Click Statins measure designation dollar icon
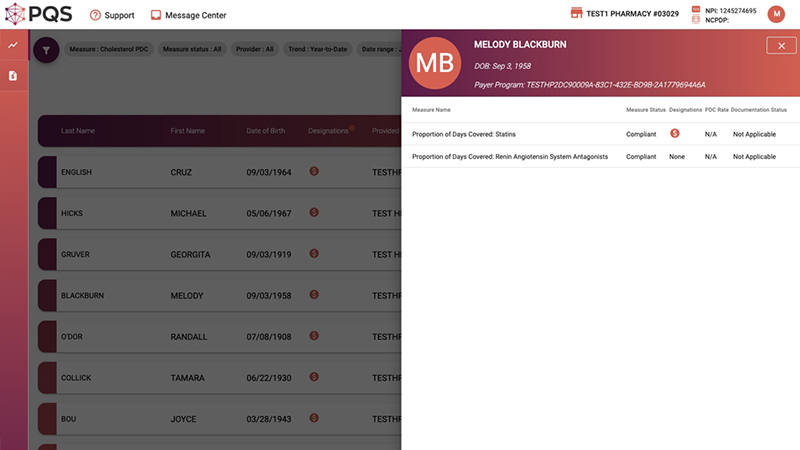 coord(674,133)
